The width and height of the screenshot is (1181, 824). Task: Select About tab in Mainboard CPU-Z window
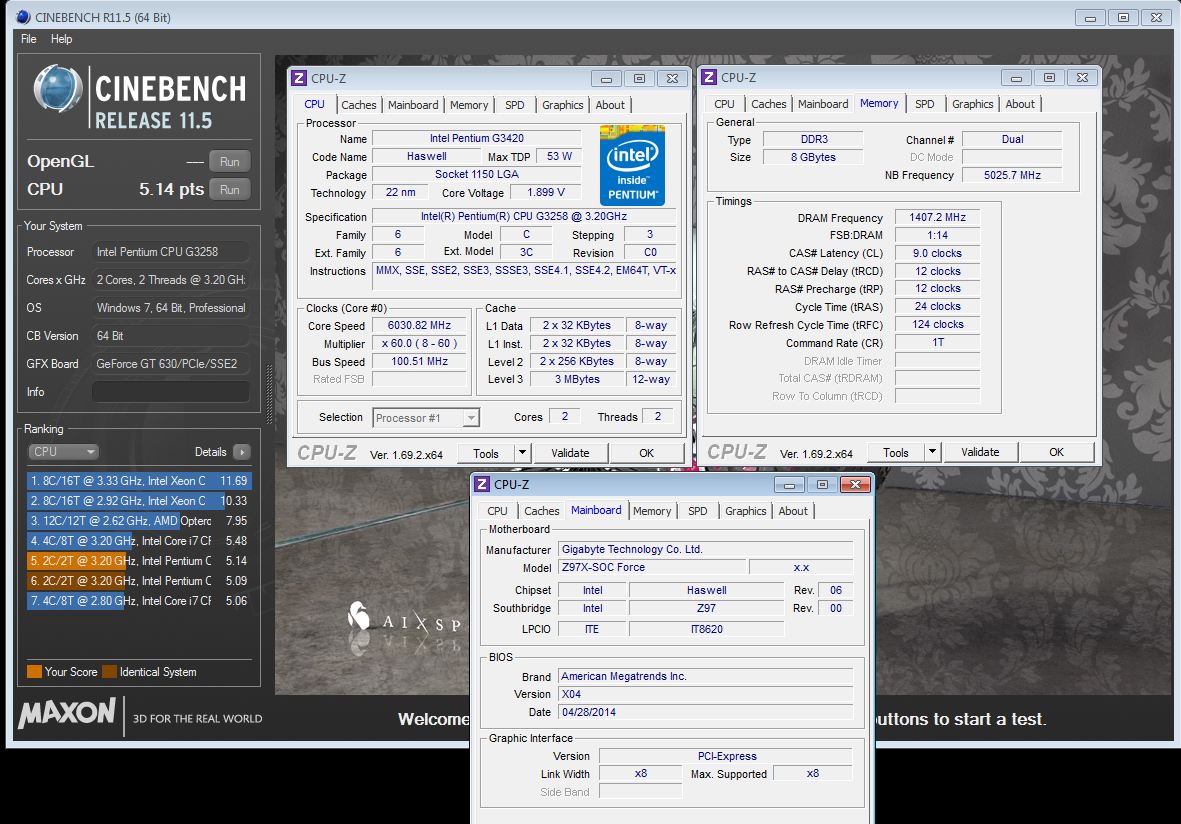click(793, 511)
